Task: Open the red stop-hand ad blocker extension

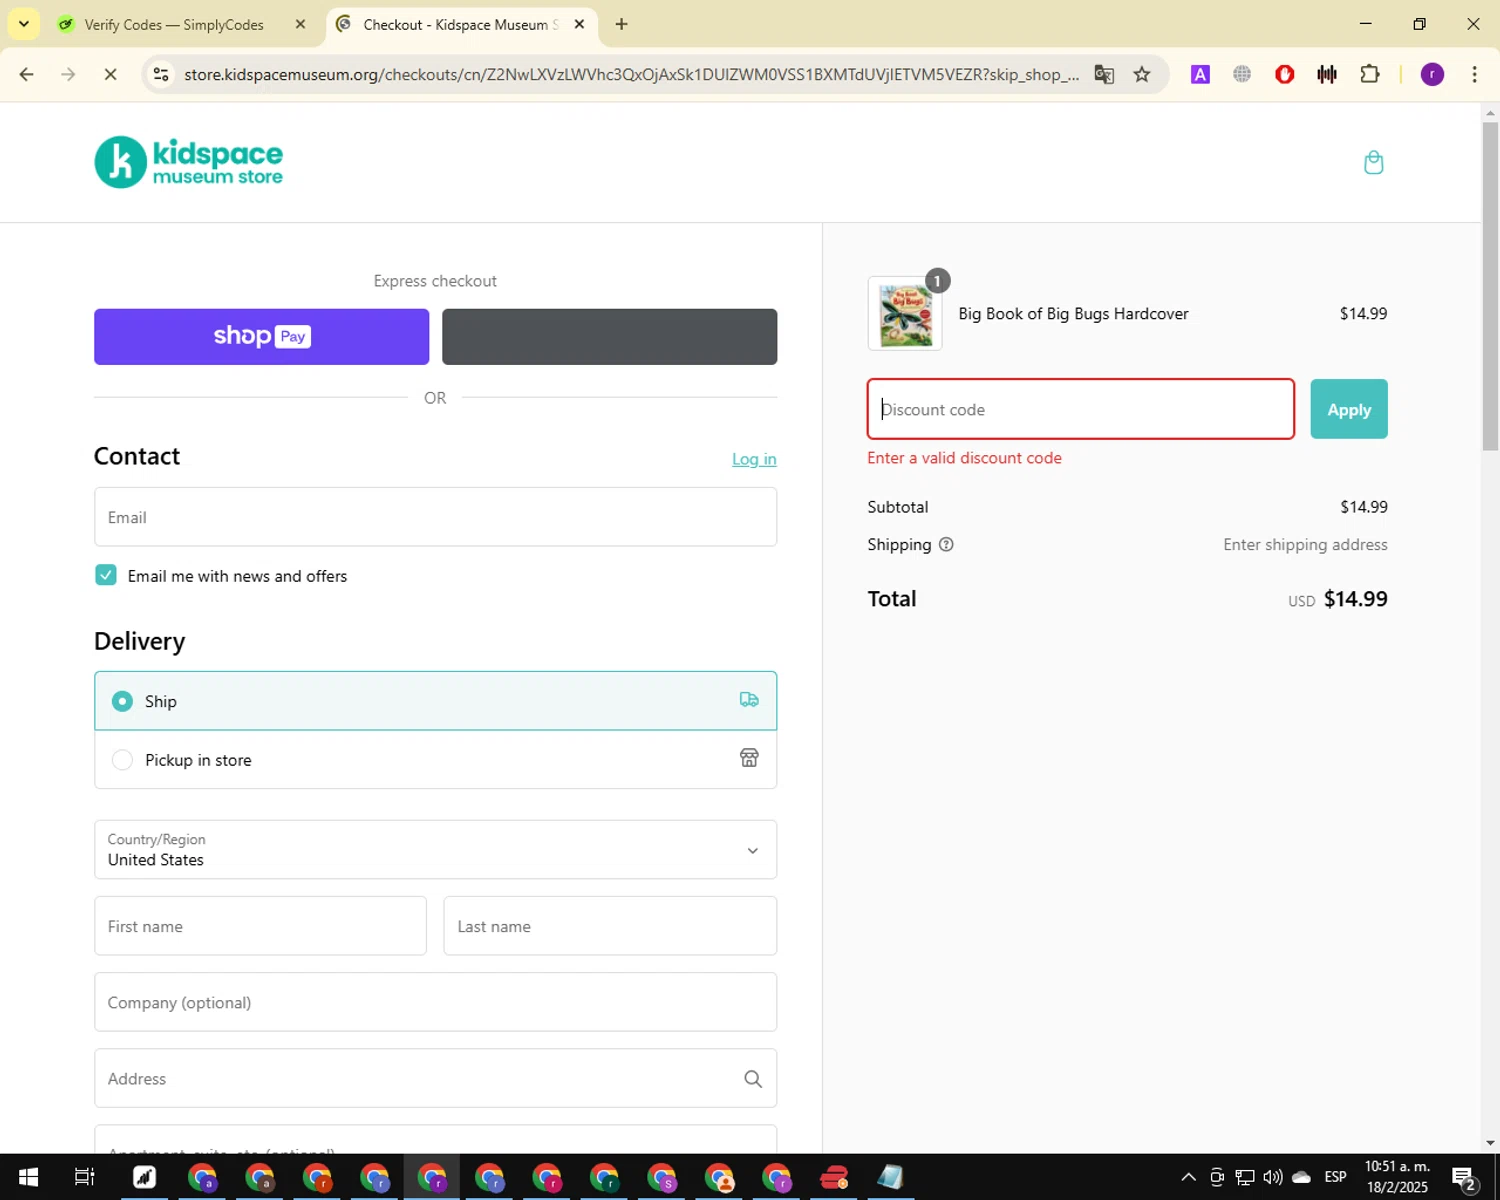Action: (x=1285, y=74)
